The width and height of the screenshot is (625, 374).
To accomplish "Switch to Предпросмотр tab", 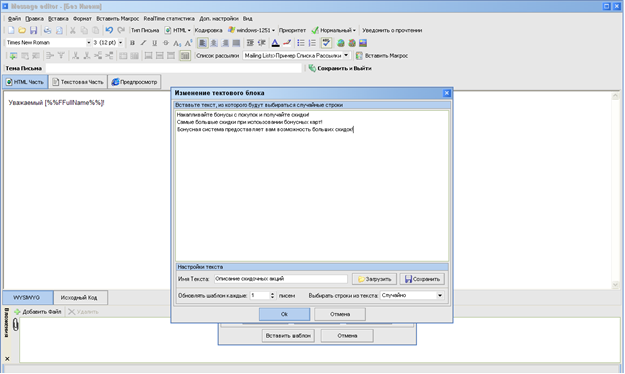I will tap(134, 82).
